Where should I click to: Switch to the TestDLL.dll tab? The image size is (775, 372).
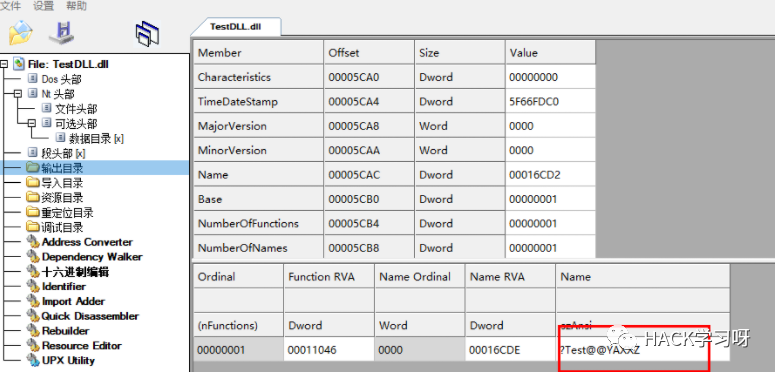(x=235, y=26)
